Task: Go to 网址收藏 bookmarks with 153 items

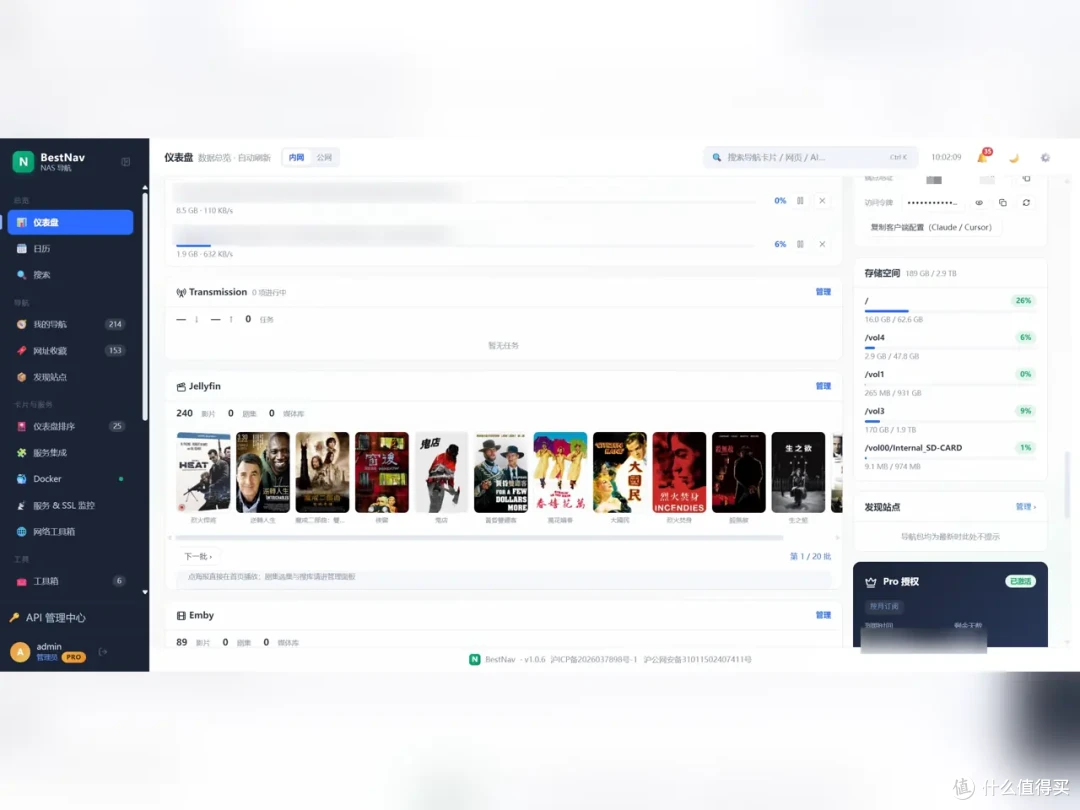Action: (x=70, y=351)
